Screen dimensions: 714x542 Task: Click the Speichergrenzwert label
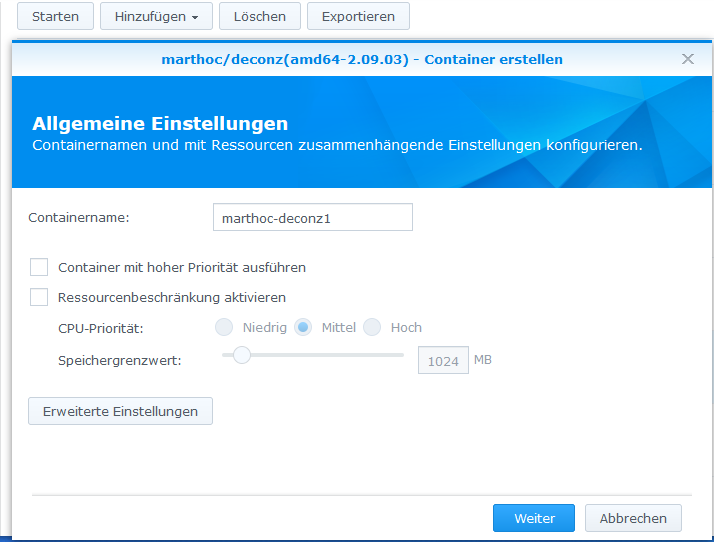click(120, 361)
